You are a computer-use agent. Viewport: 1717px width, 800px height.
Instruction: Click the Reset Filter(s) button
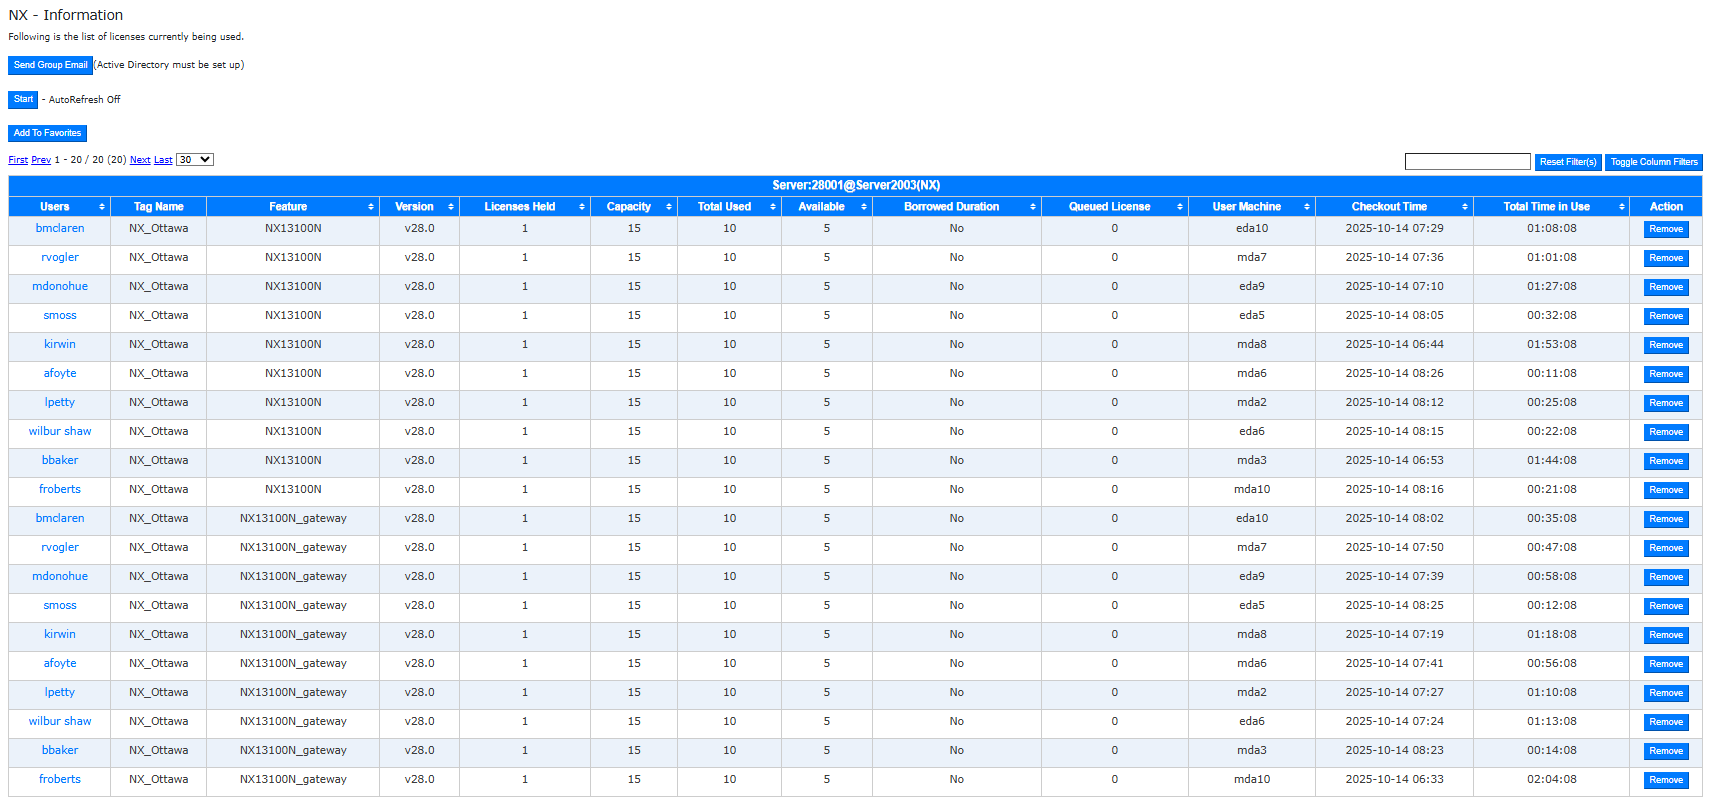(1568, 162)
